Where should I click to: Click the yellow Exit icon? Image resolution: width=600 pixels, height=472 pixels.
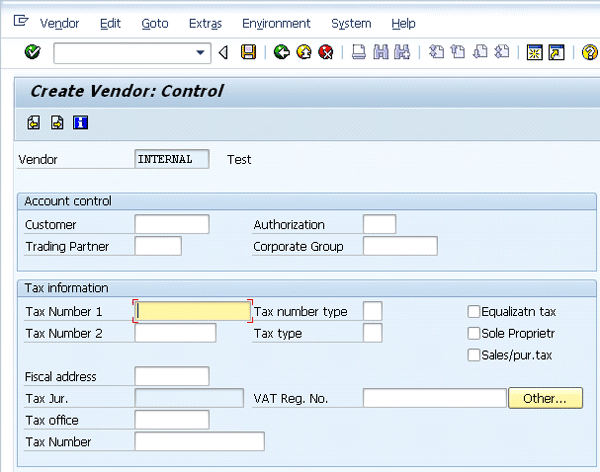[x=303, y=52]
